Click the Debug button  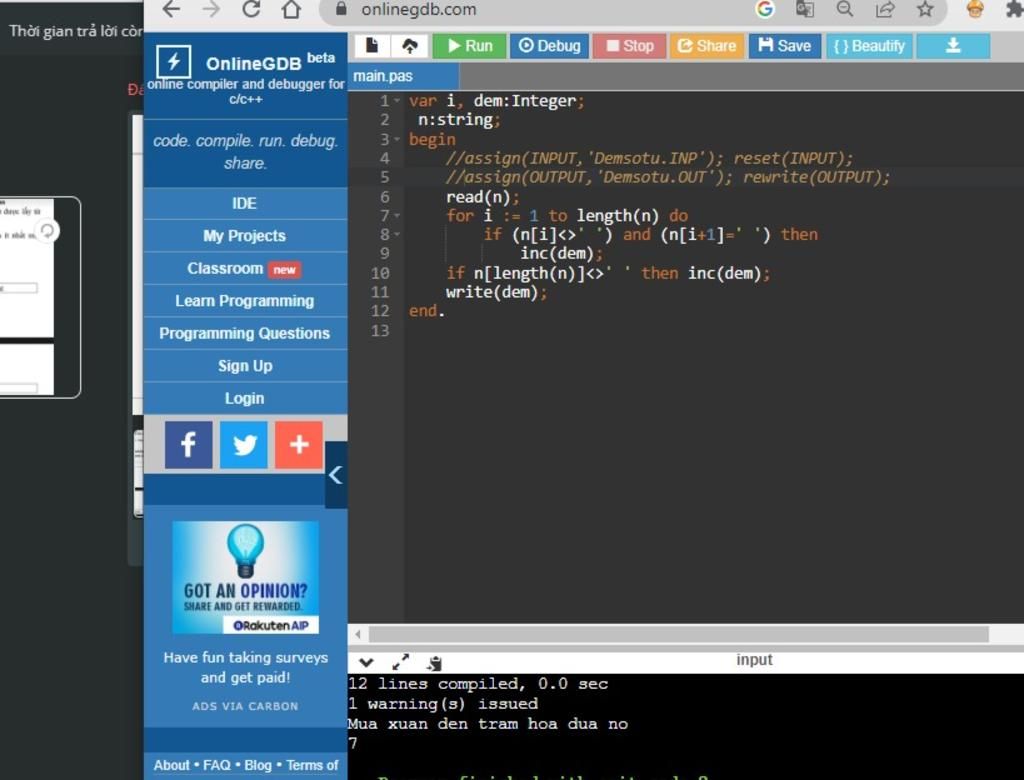pos(549,46)
